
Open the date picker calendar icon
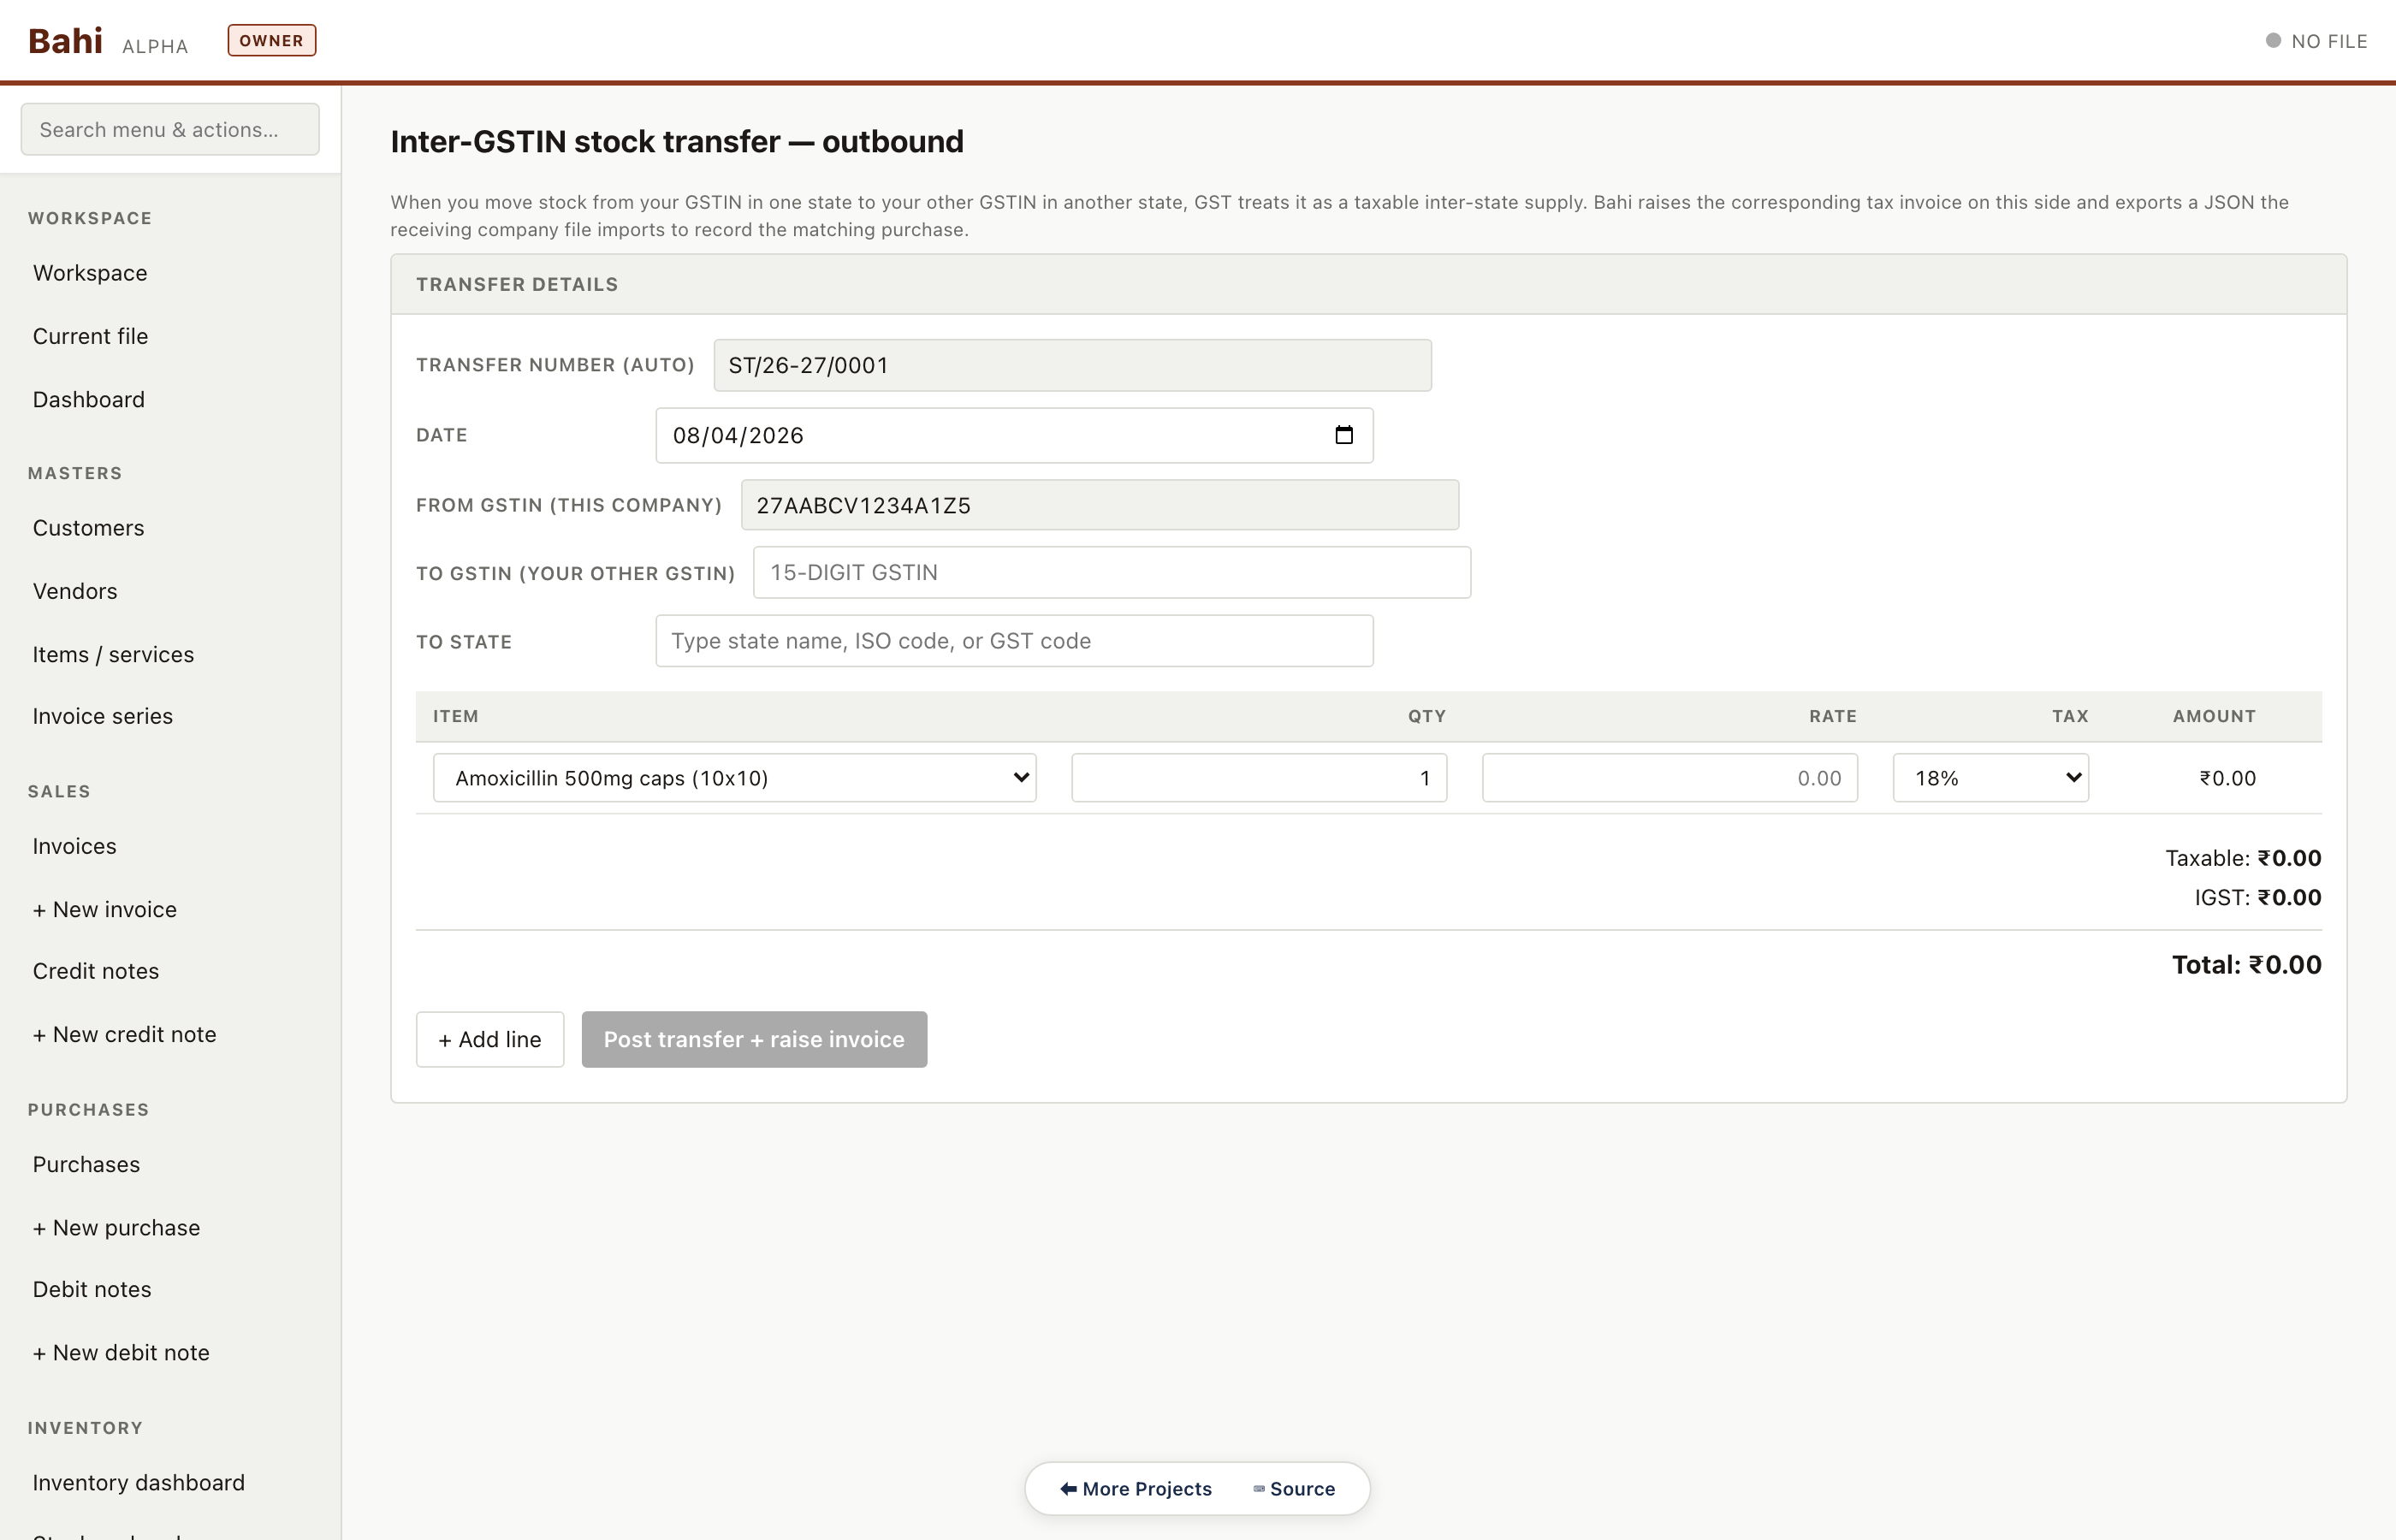[x=1343, y=435]
